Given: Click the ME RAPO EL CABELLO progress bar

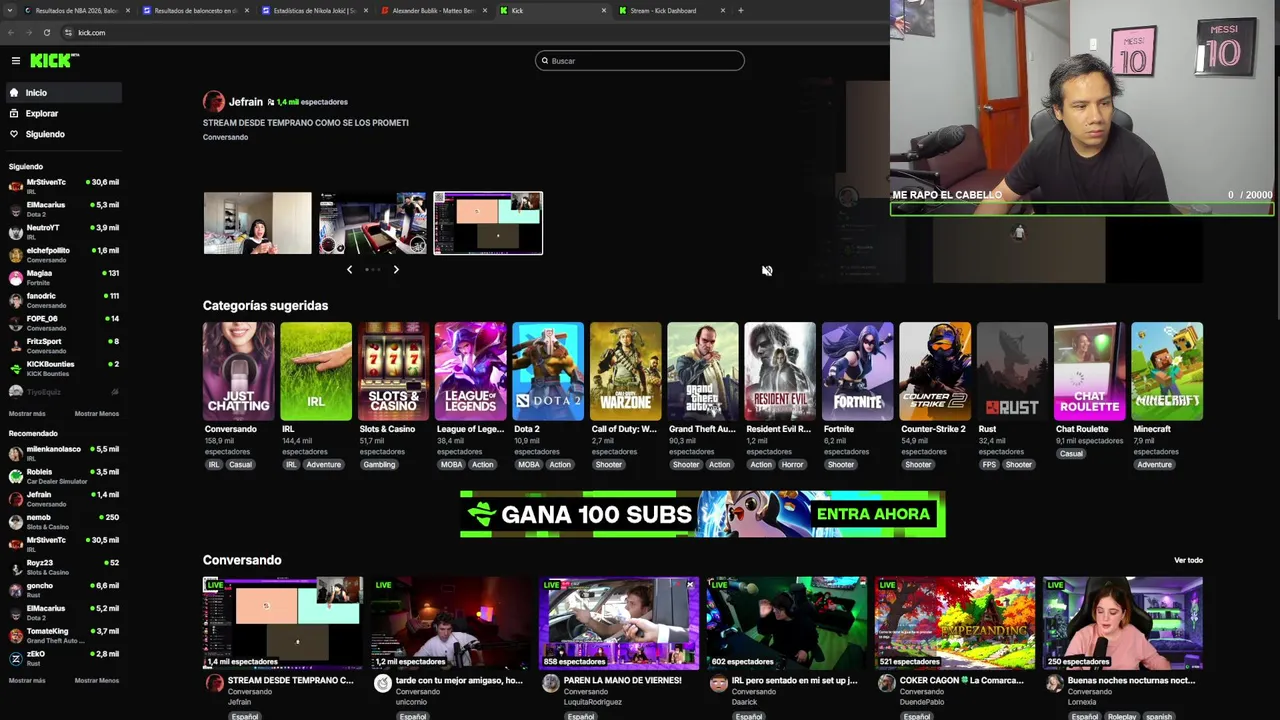Looking at the screenshot, I should 1082,209.
